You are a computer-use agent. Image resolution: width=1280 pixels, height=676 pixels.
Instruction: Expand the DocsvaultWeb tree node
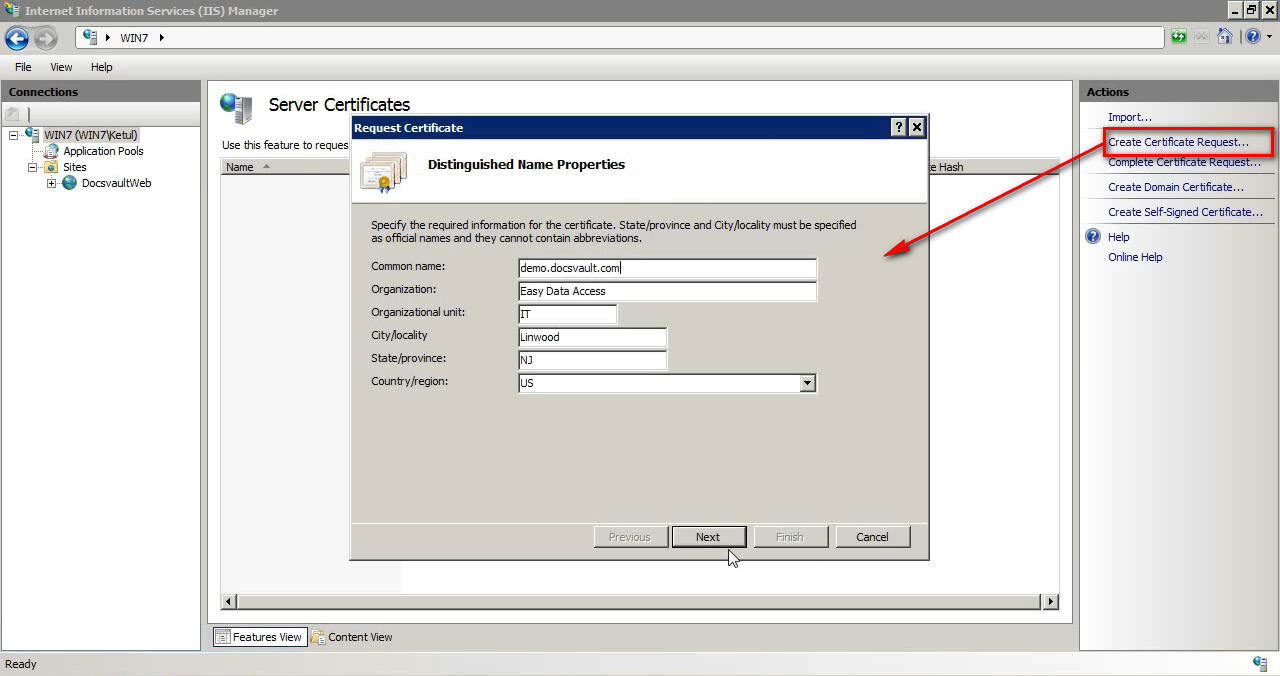tap(51, 183)
